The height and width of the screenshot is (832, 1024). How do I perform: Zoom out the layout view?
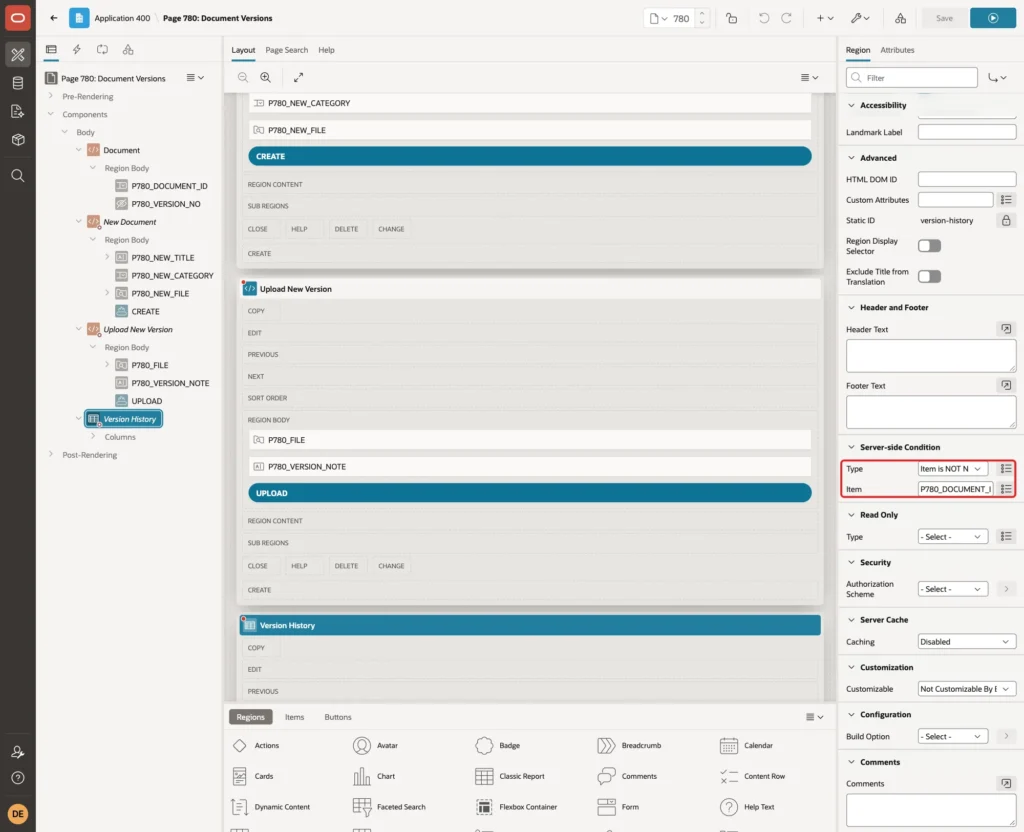tap(242, 77)
